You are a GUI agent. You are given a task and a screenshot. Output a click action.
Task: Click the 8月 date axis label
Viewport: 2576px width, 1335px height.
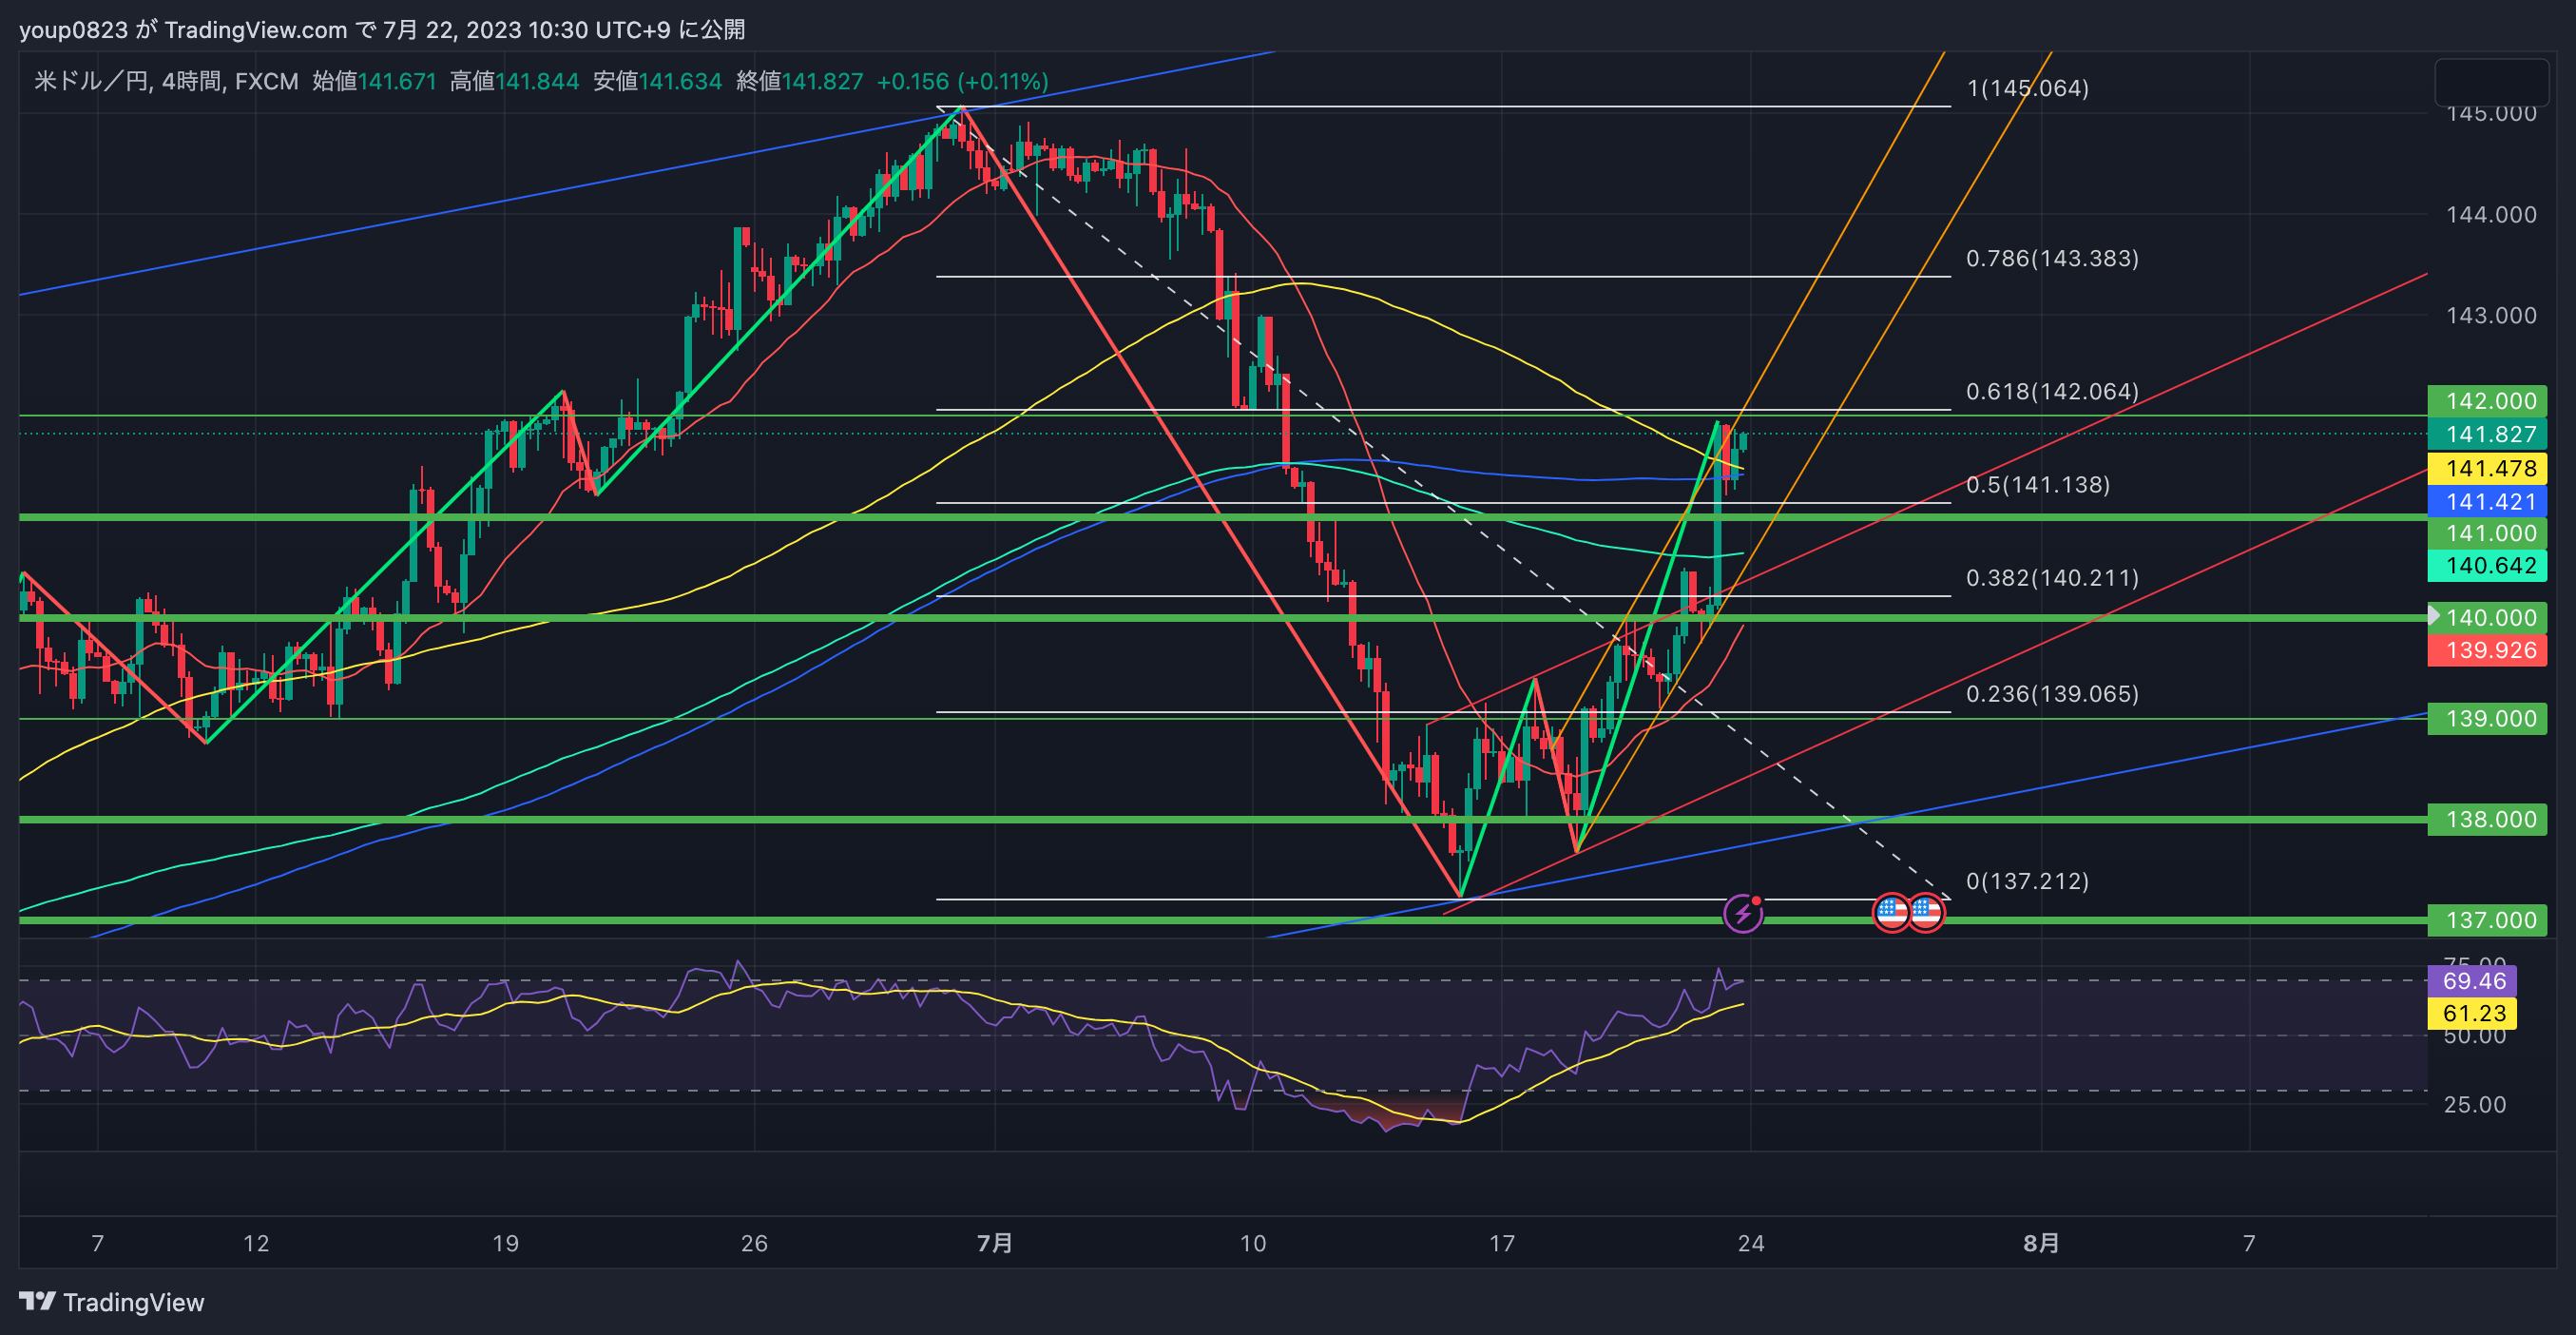tap(2041, 1243)
